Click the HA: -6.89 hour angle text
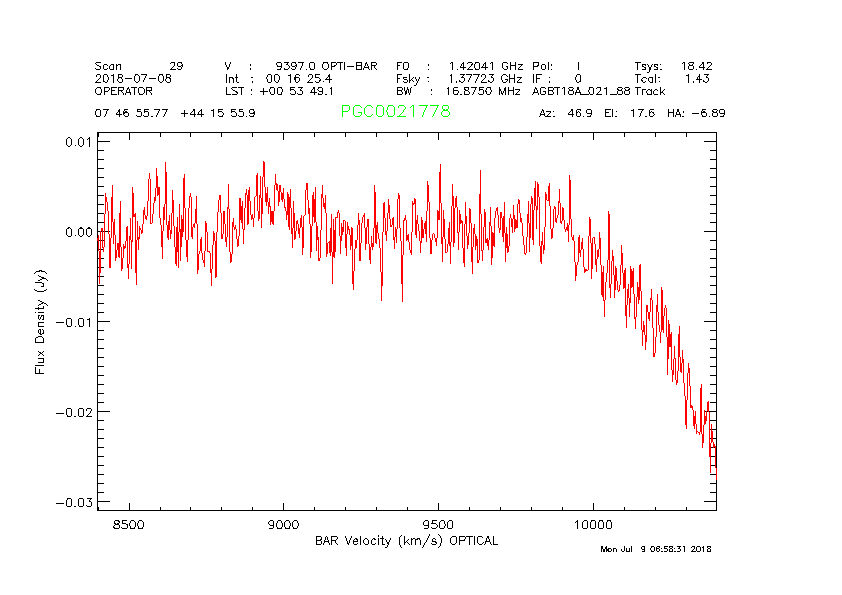Screen dimensions: 842x595 point(696,113)
